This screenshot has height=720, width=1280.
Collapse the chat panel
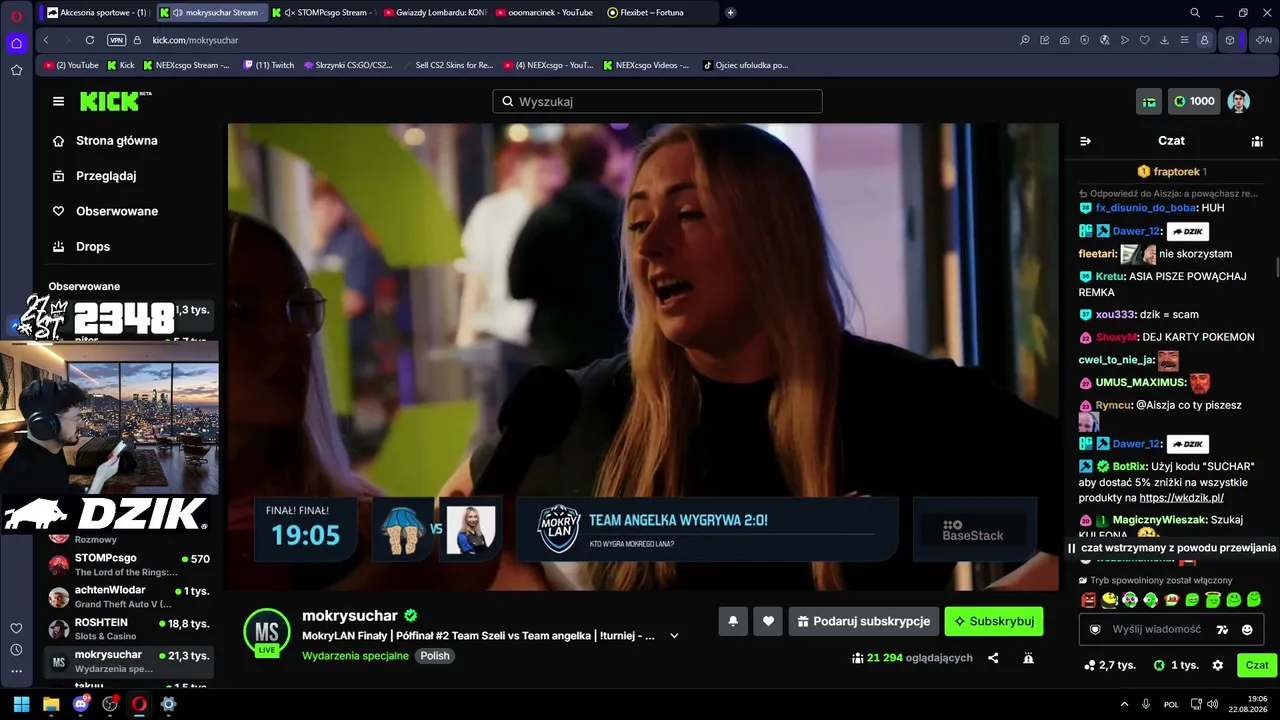click(1086, 141)
